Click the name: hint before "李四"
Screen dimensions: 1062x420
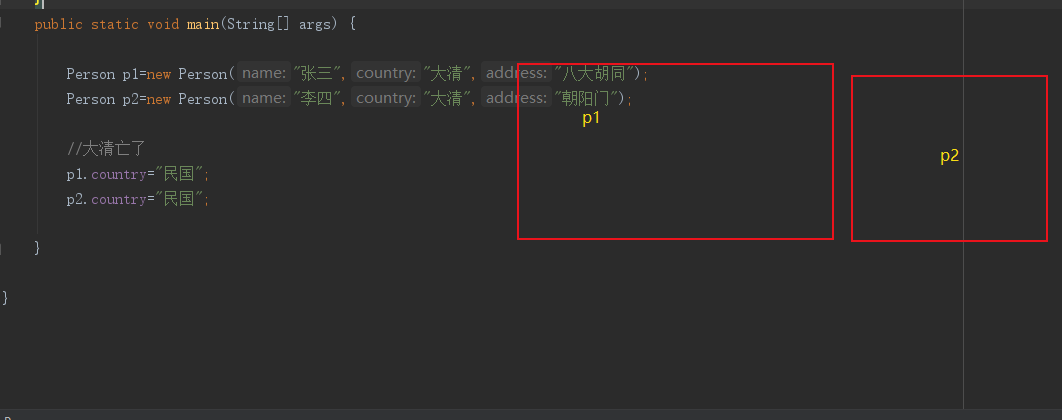tap(263, 98)
